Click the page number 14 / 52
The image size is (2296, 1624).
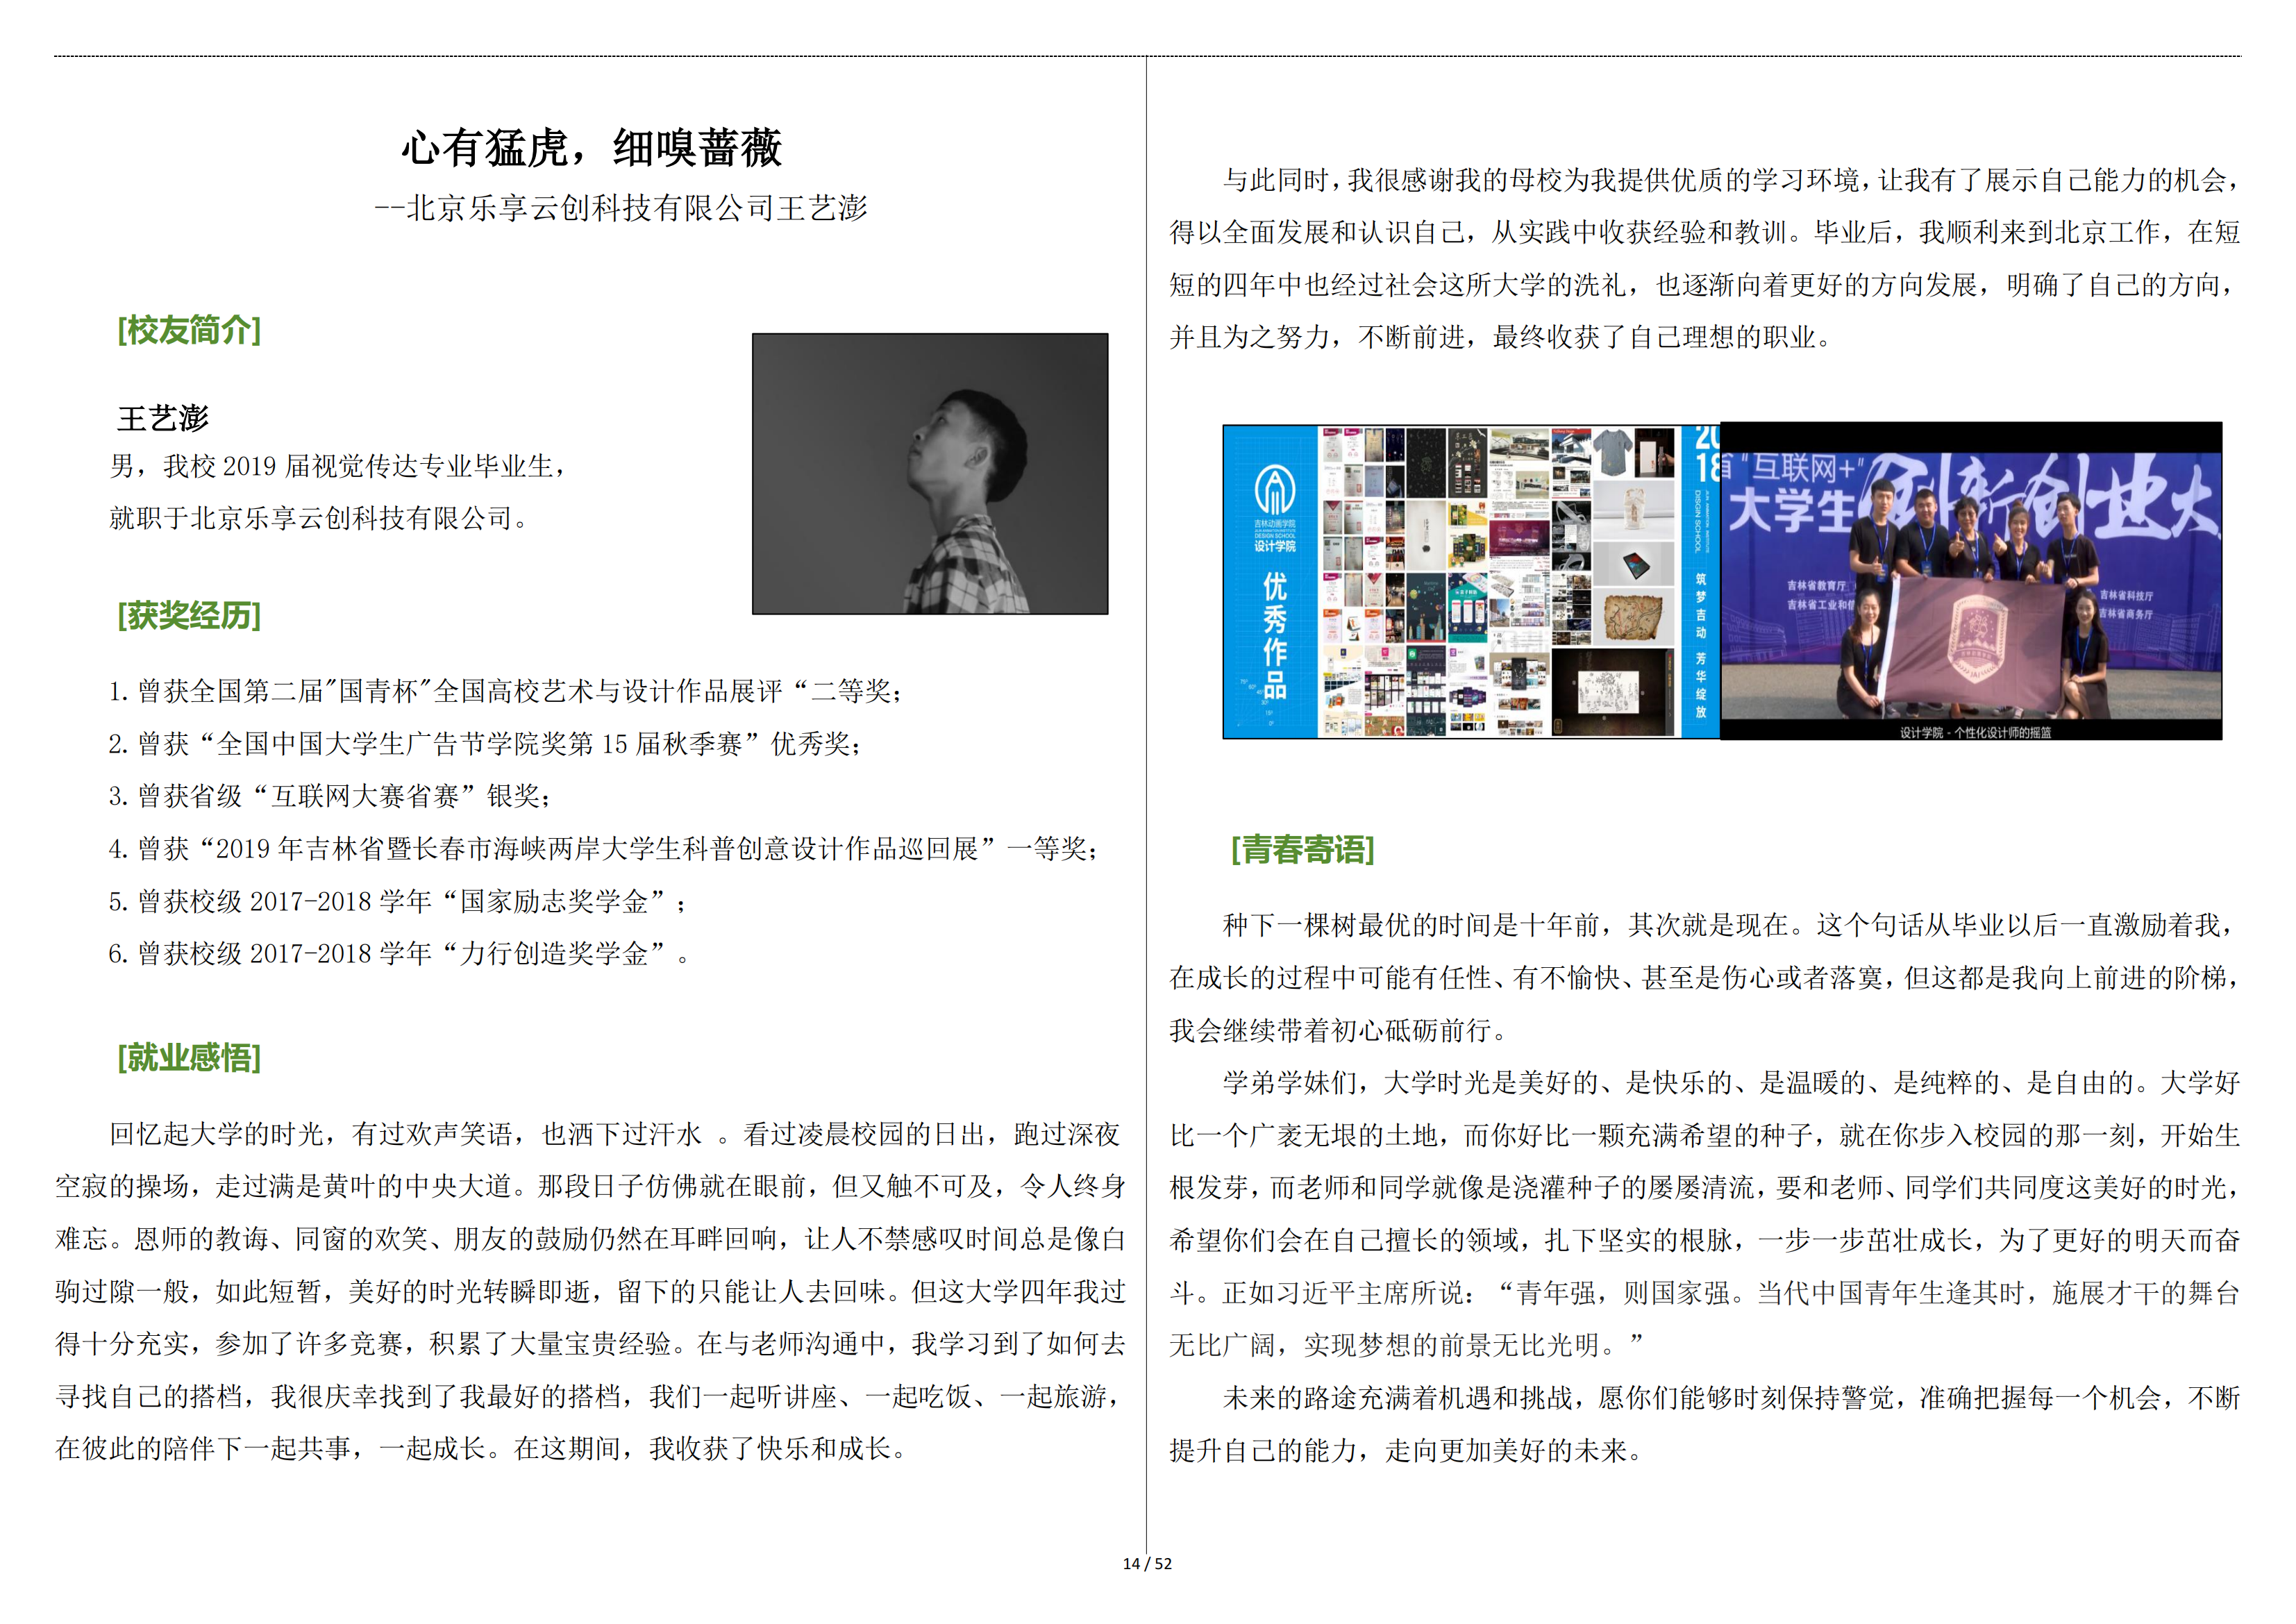tap(1147, 1564)
